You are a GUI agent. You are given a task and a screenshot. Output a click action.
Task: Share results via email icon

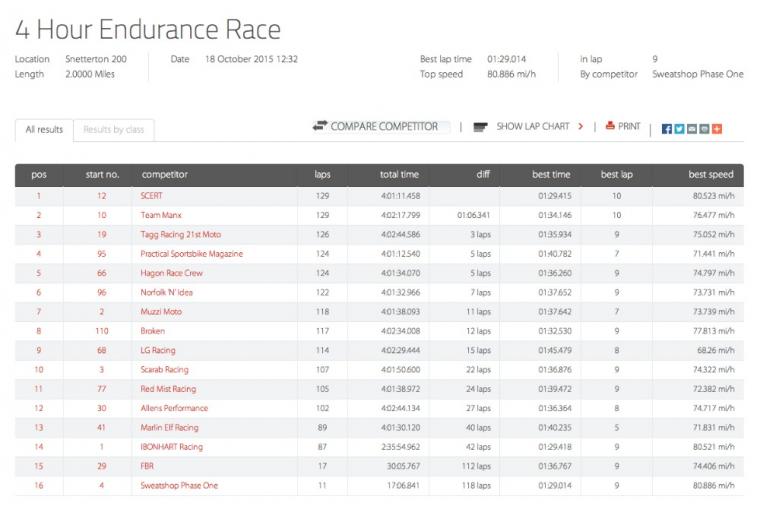point(692,129)
